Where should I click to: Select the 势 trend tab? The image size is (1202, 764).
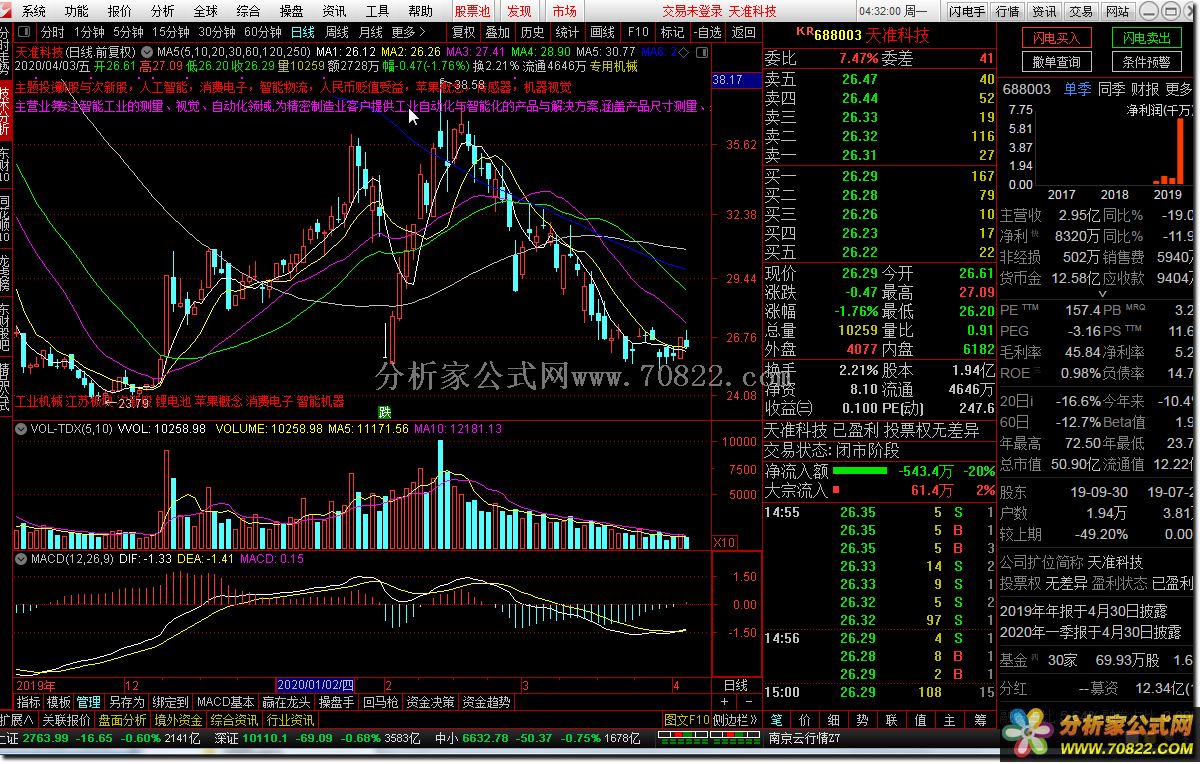[863, 720]
